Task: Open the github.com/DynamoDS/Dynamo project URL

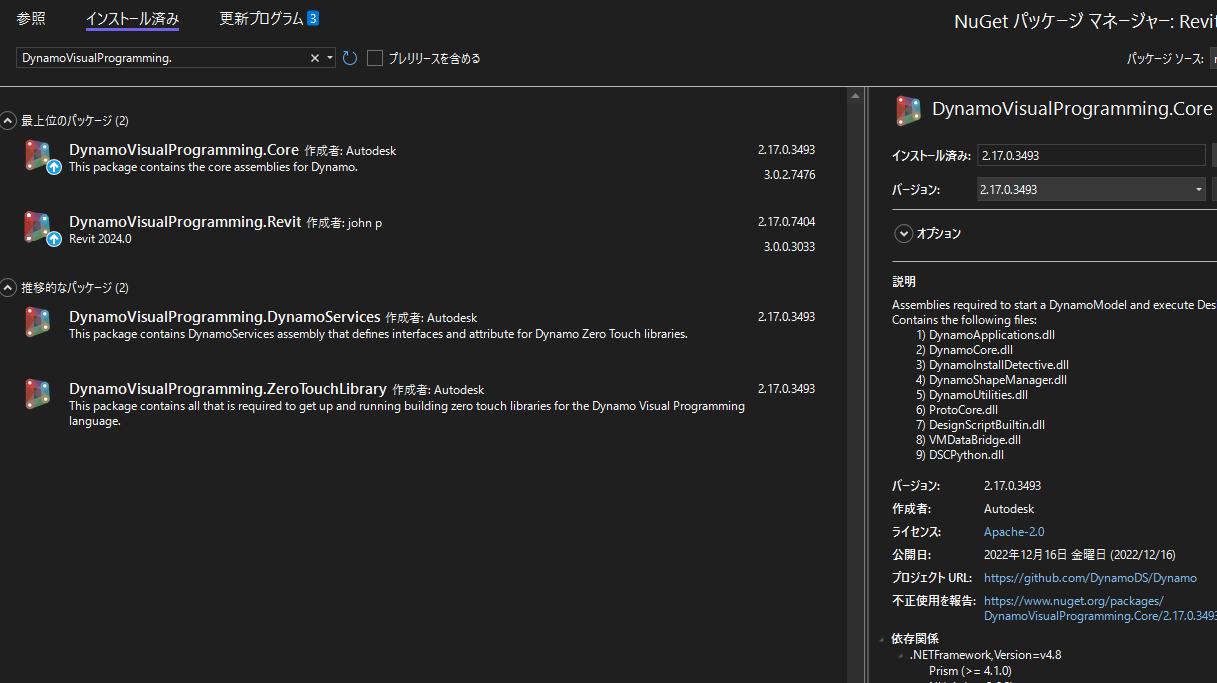Action: (1090, 578)
